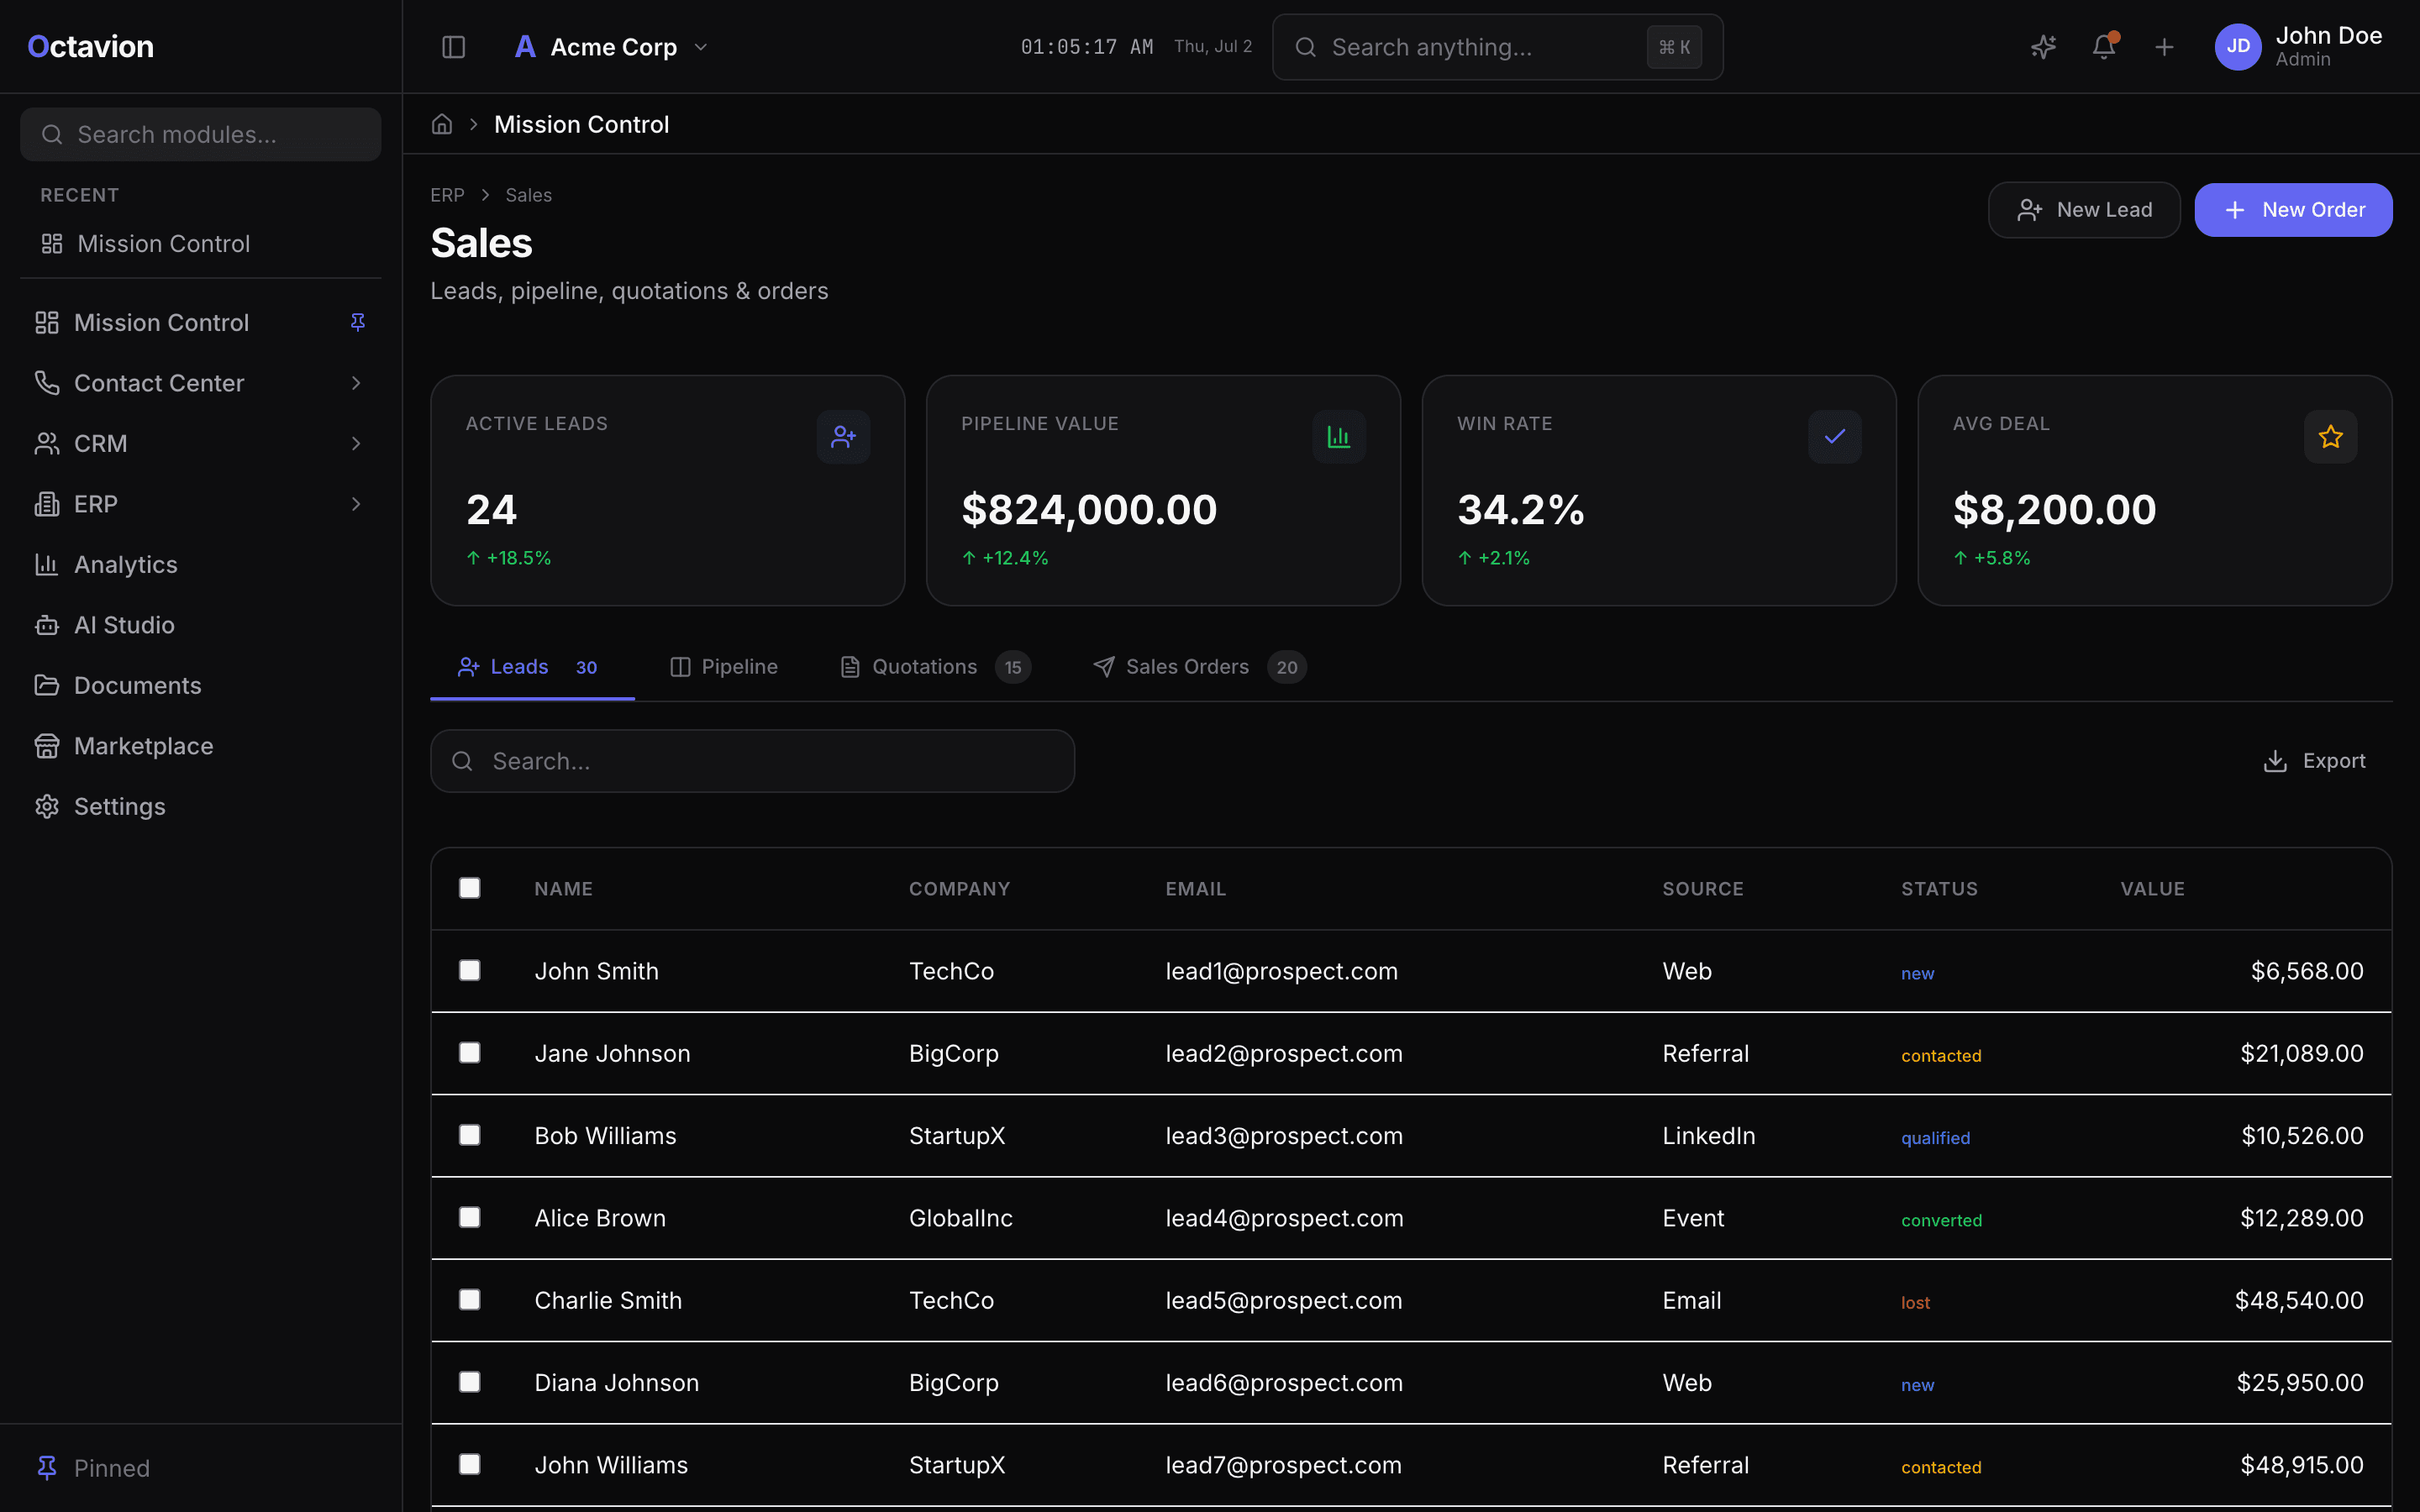Click the Avg Deal star icon
Screen dimensions: 2420x1512
2330,437
